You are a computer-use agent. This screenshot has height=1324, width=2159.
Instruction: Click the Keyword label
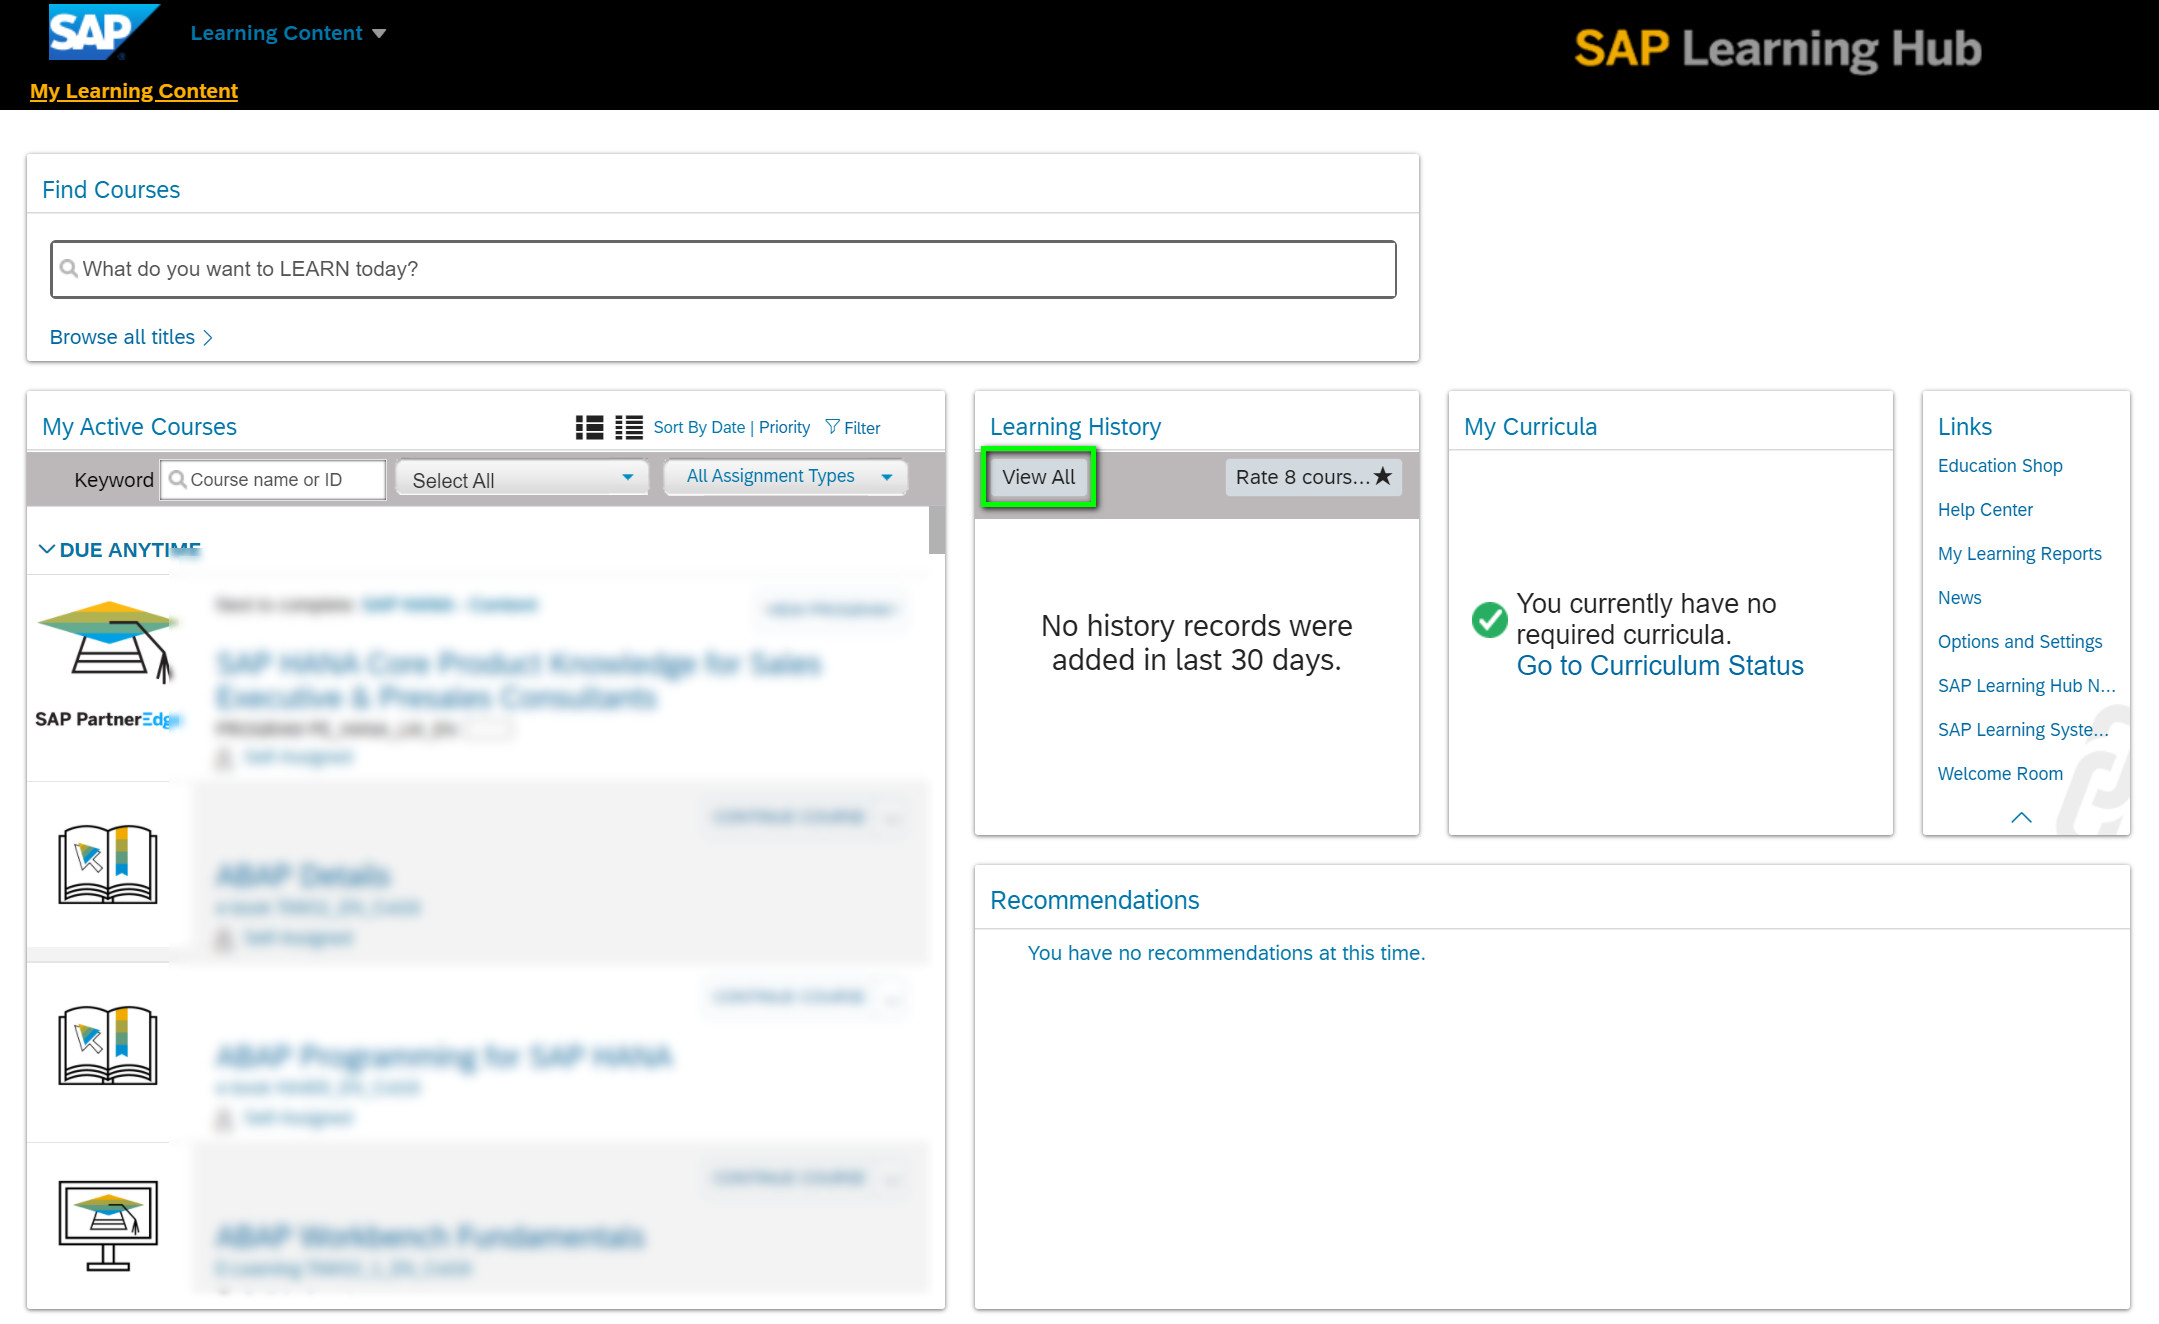tap(113, 480)
